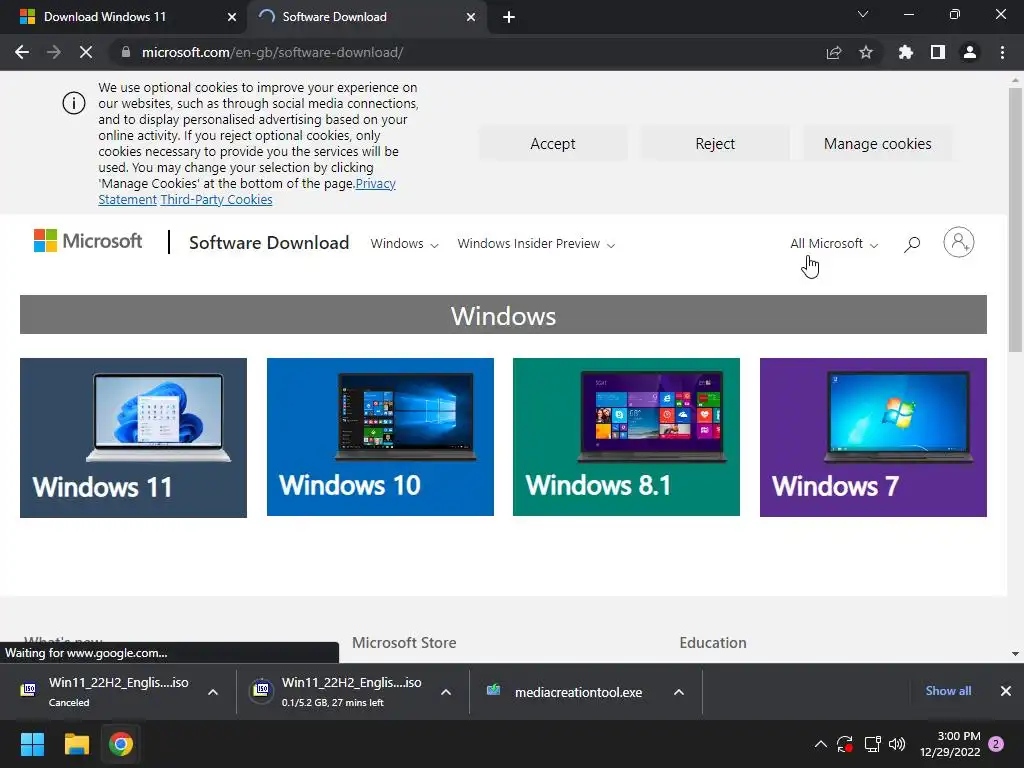
Task: Click the Education footer heading
Action: [x=713, y=643]
